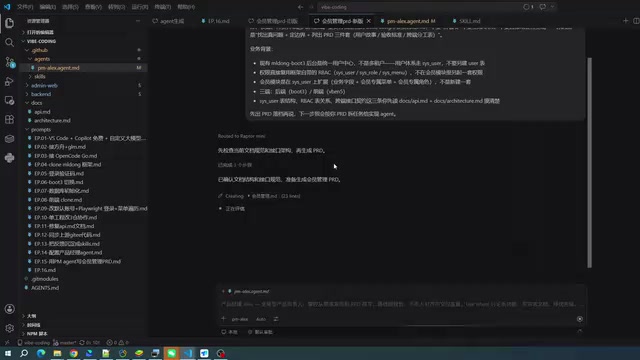Go back using the navigation arrow
Image resolution: width=640 pixels, height=360 pixels.
300,7
